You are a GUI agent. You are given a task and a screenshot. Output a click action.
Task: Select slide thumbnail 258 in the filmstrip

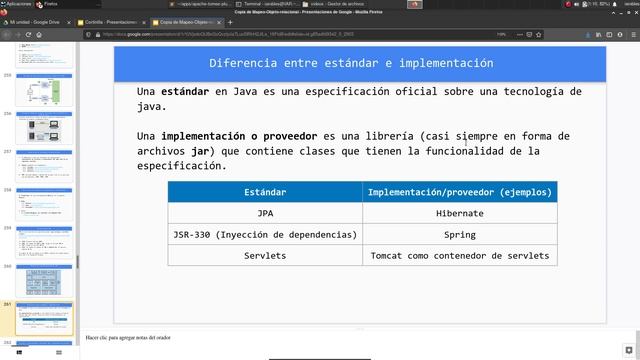point(44,204)
